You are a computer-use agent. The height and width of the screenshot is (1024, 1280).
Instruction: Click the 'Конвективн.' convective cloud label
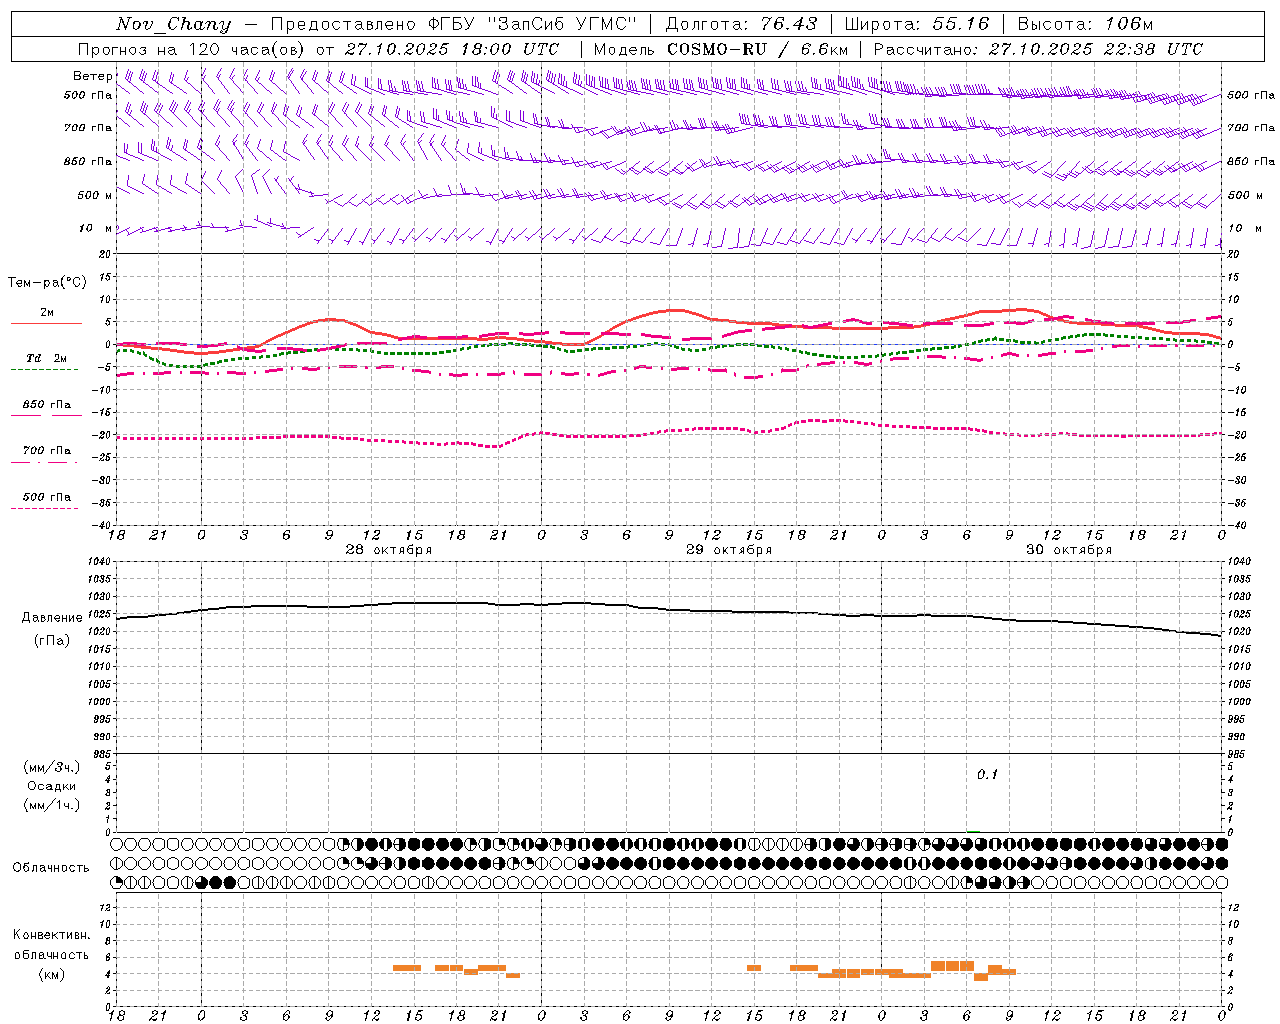pyautogui.click(x=51, y=935)
